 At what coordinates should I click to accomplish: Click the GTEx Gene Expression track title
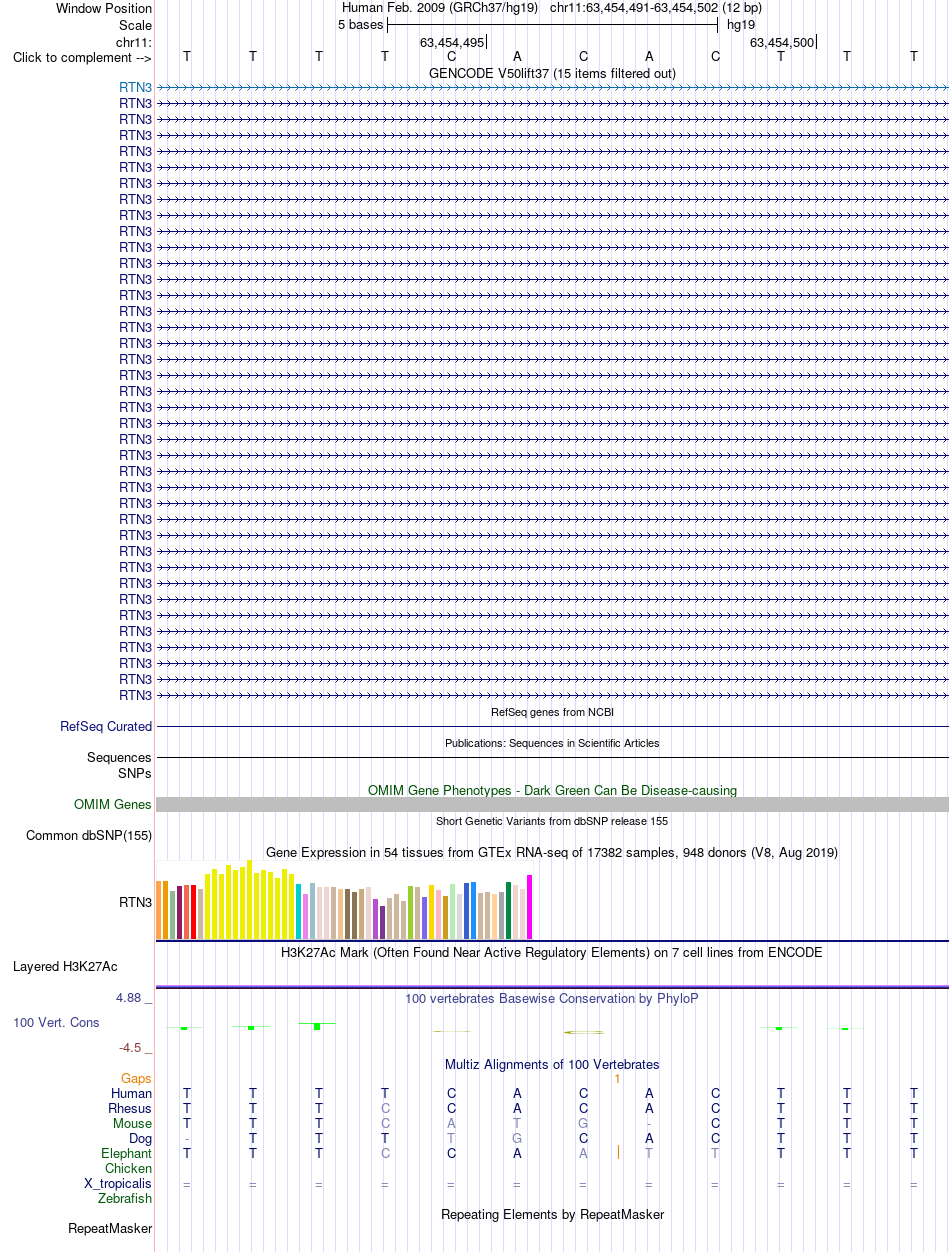point(552,853)
